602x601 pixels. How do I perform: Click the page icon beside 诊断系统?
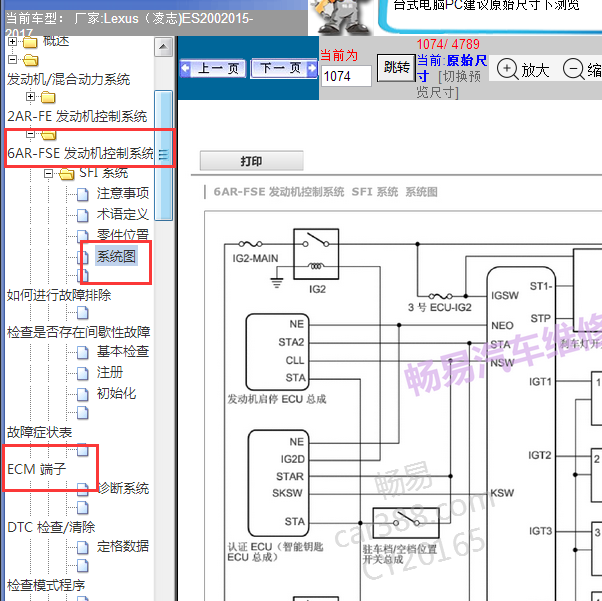click(x=83, y=489)
